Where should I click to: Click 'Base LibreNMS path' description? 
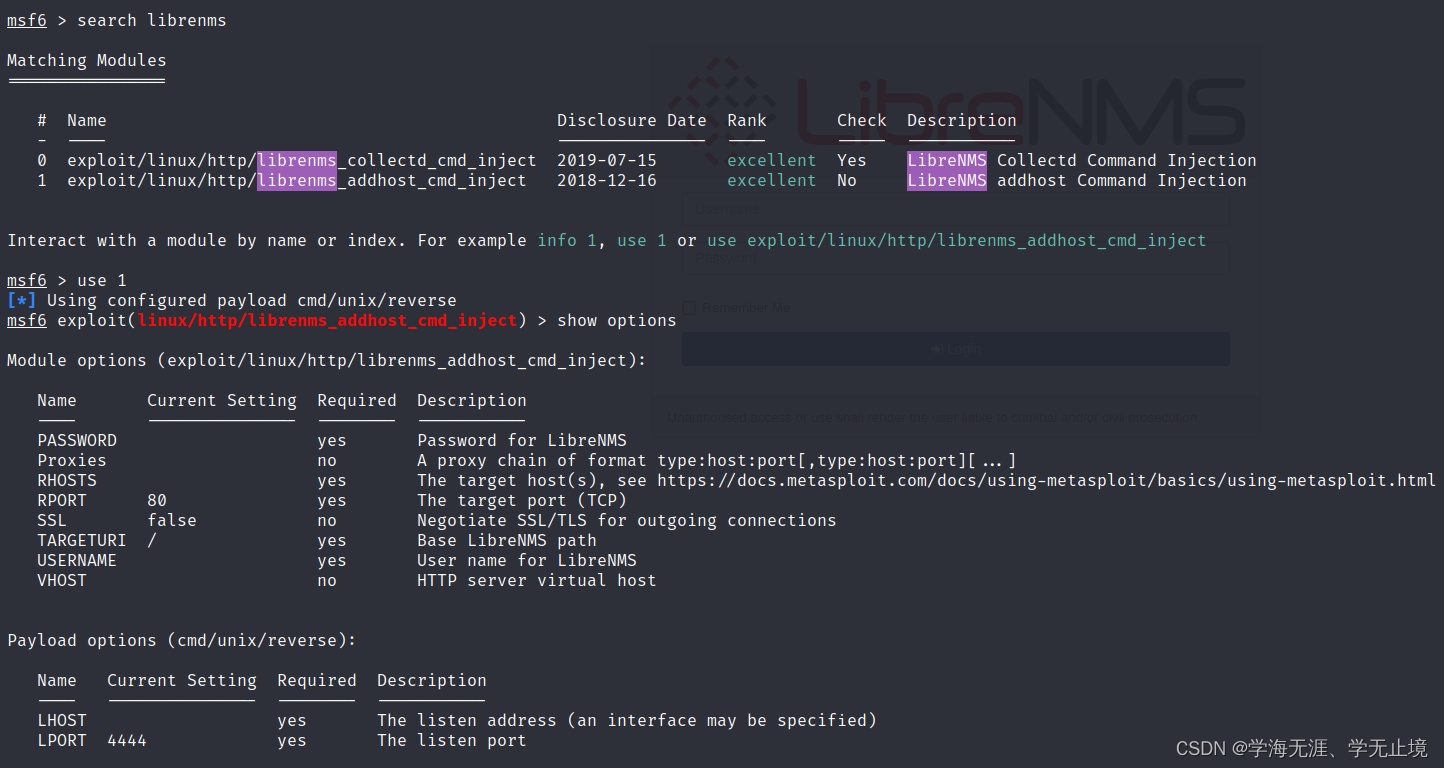pos(507,541)
